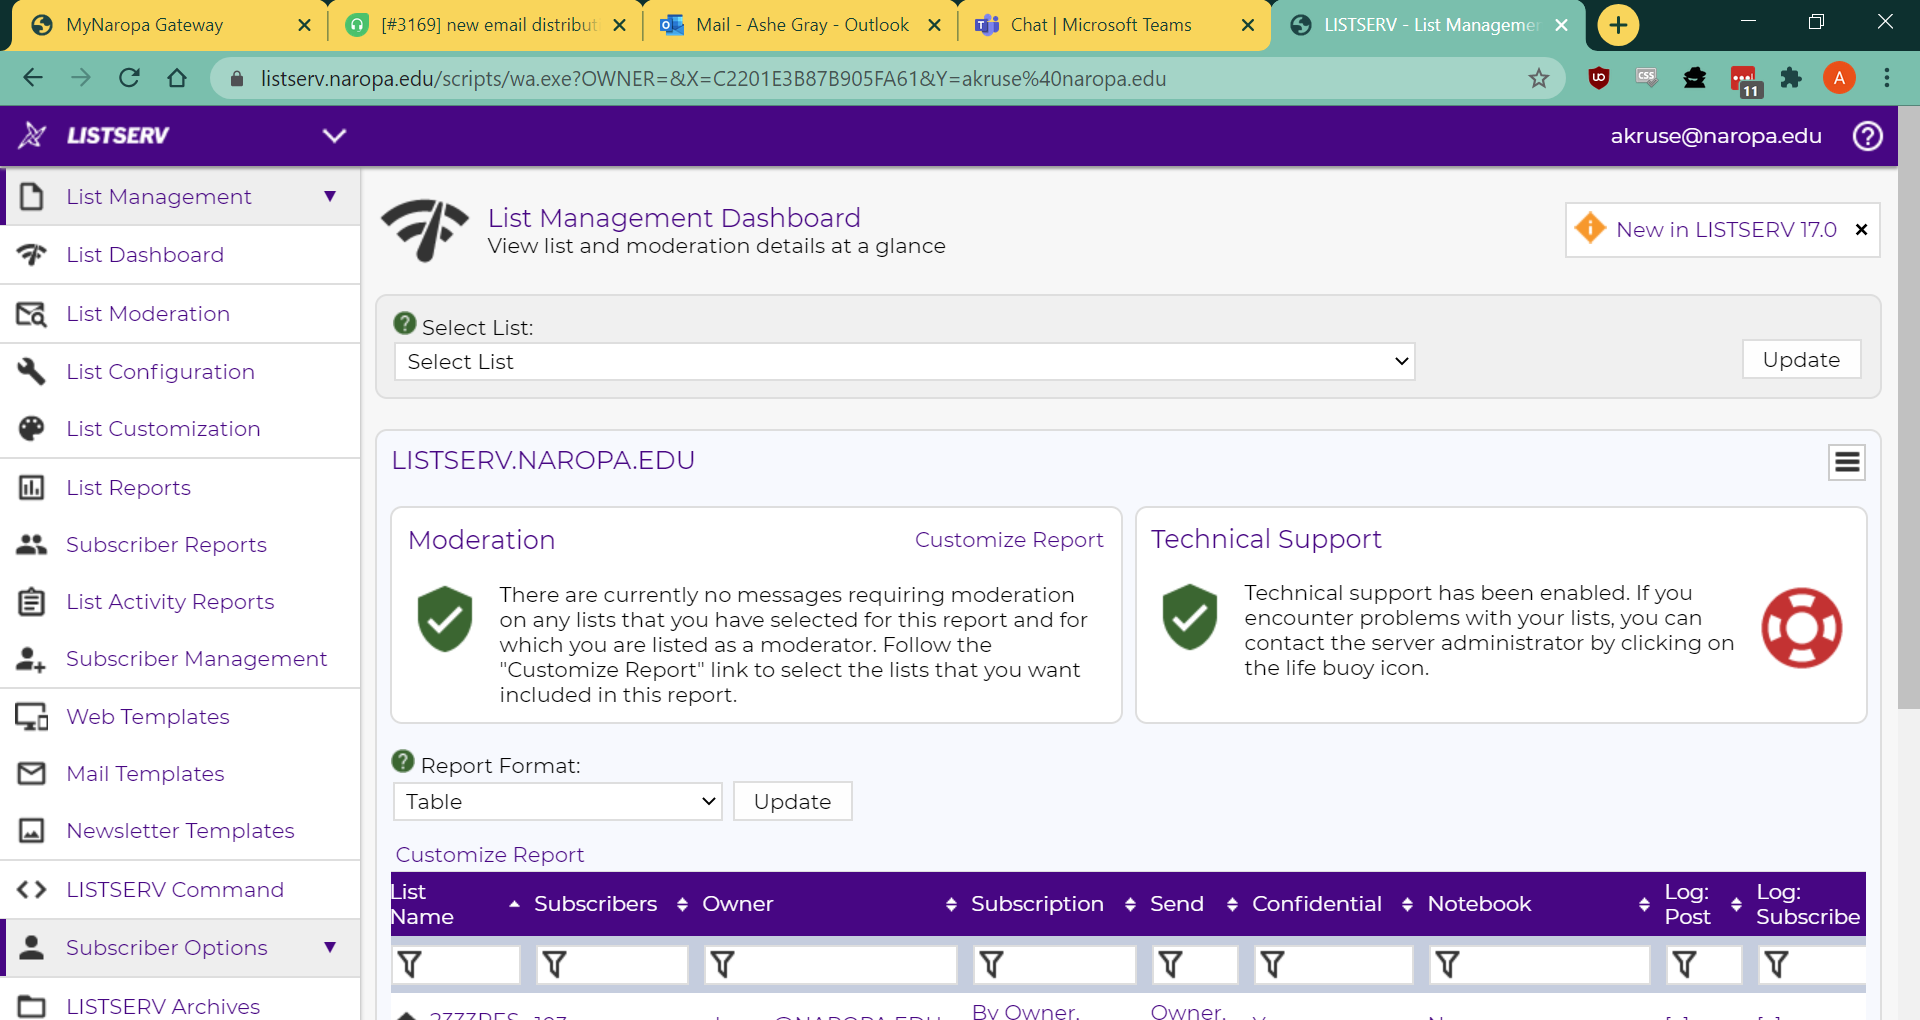Viewport: 1920px width, 1020px height.
Task: Open Chrome's three-dot menu
Action: click(x=1887, y=77)
